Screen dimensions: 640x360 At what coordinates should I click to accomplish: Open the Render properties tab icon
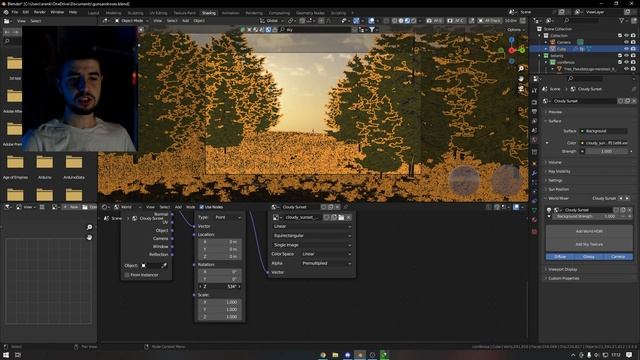click(x=534, y=102)
